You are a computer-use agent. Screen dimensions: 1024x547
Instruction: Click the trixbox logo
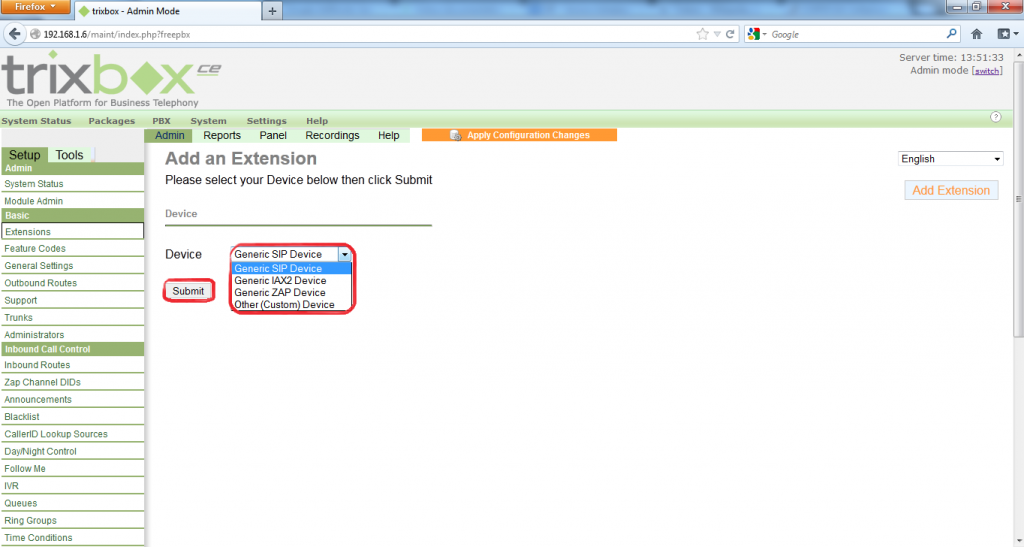(x=111, y=80)
